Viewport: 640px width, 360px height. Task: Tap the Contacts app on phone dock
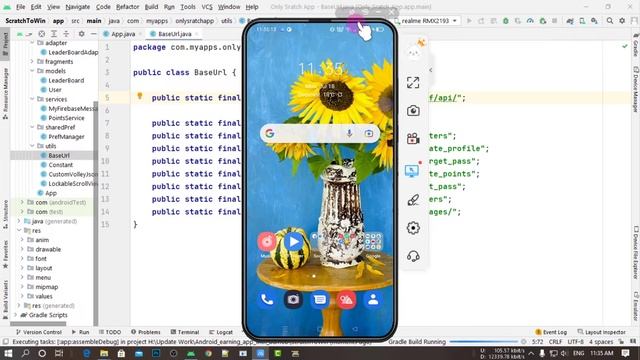(373, 300)
